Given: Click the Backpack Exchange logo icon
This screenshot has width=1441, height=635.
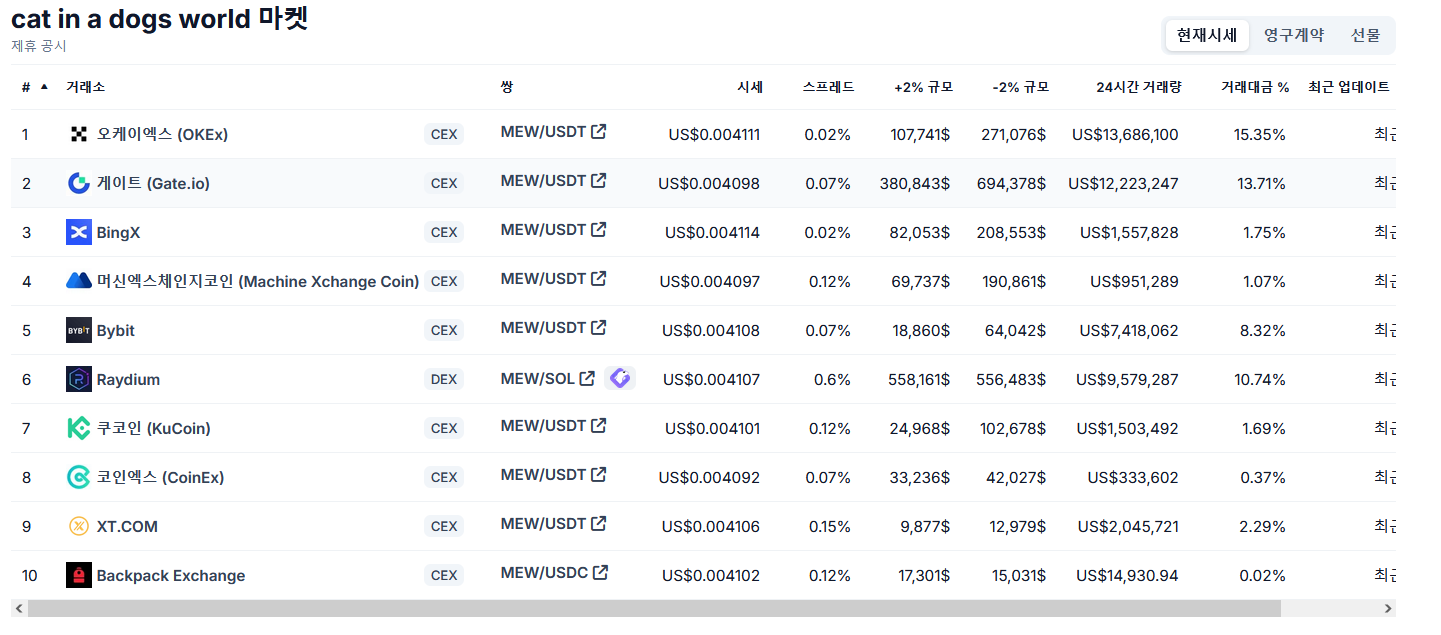Looking at the screenshot, I should (79, 575).
